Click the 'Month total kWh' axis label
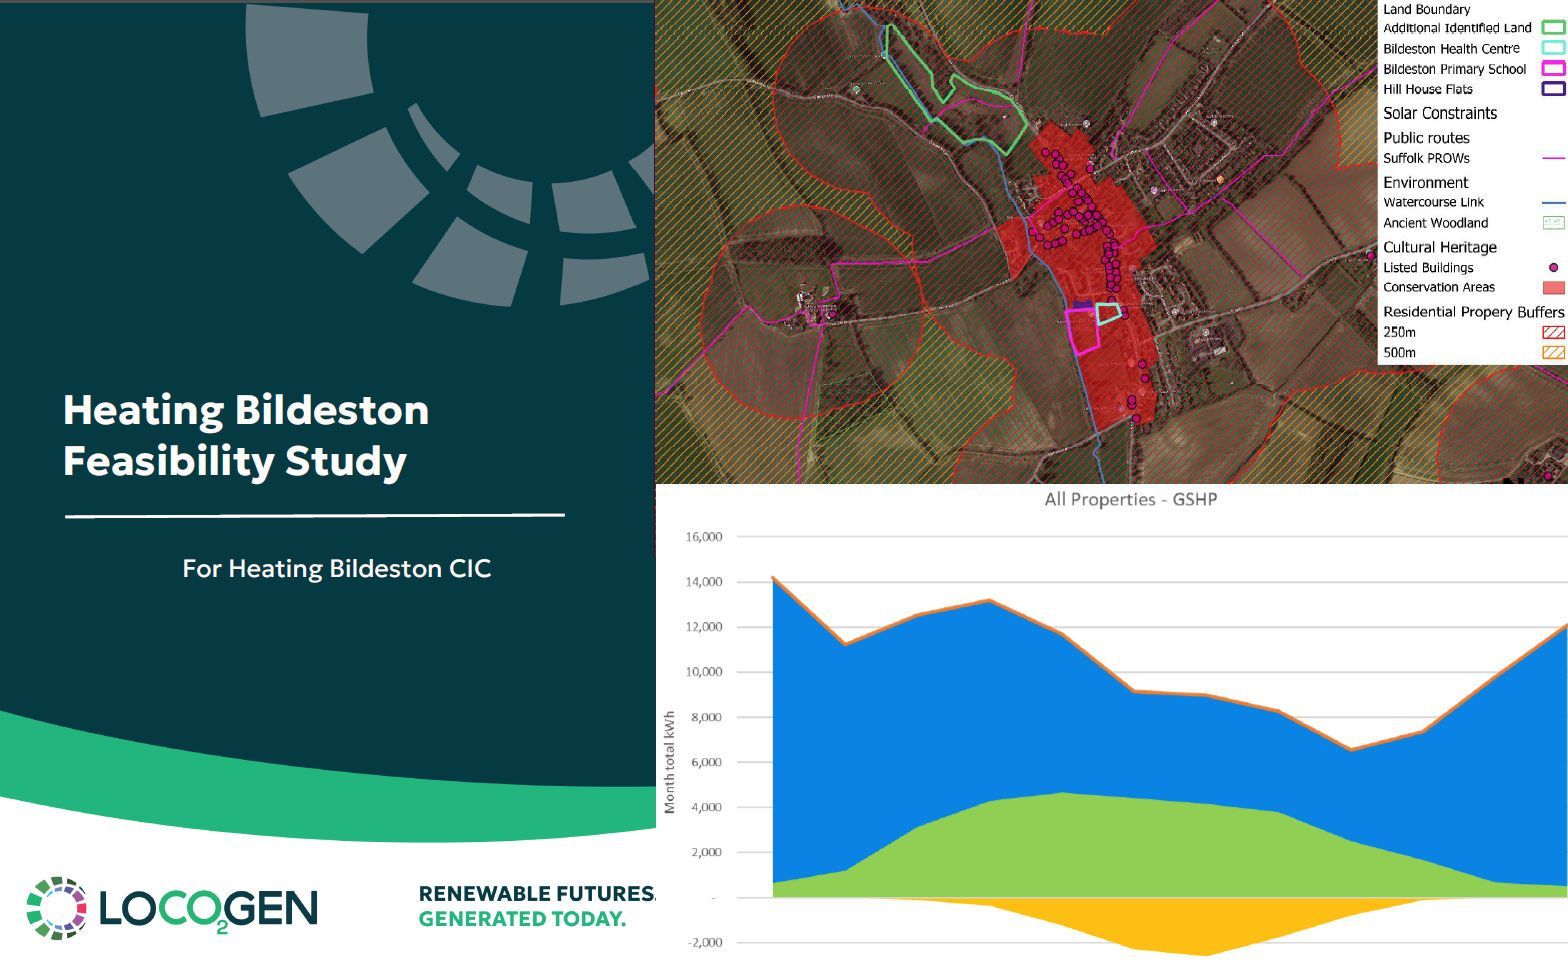 (669, 762)
